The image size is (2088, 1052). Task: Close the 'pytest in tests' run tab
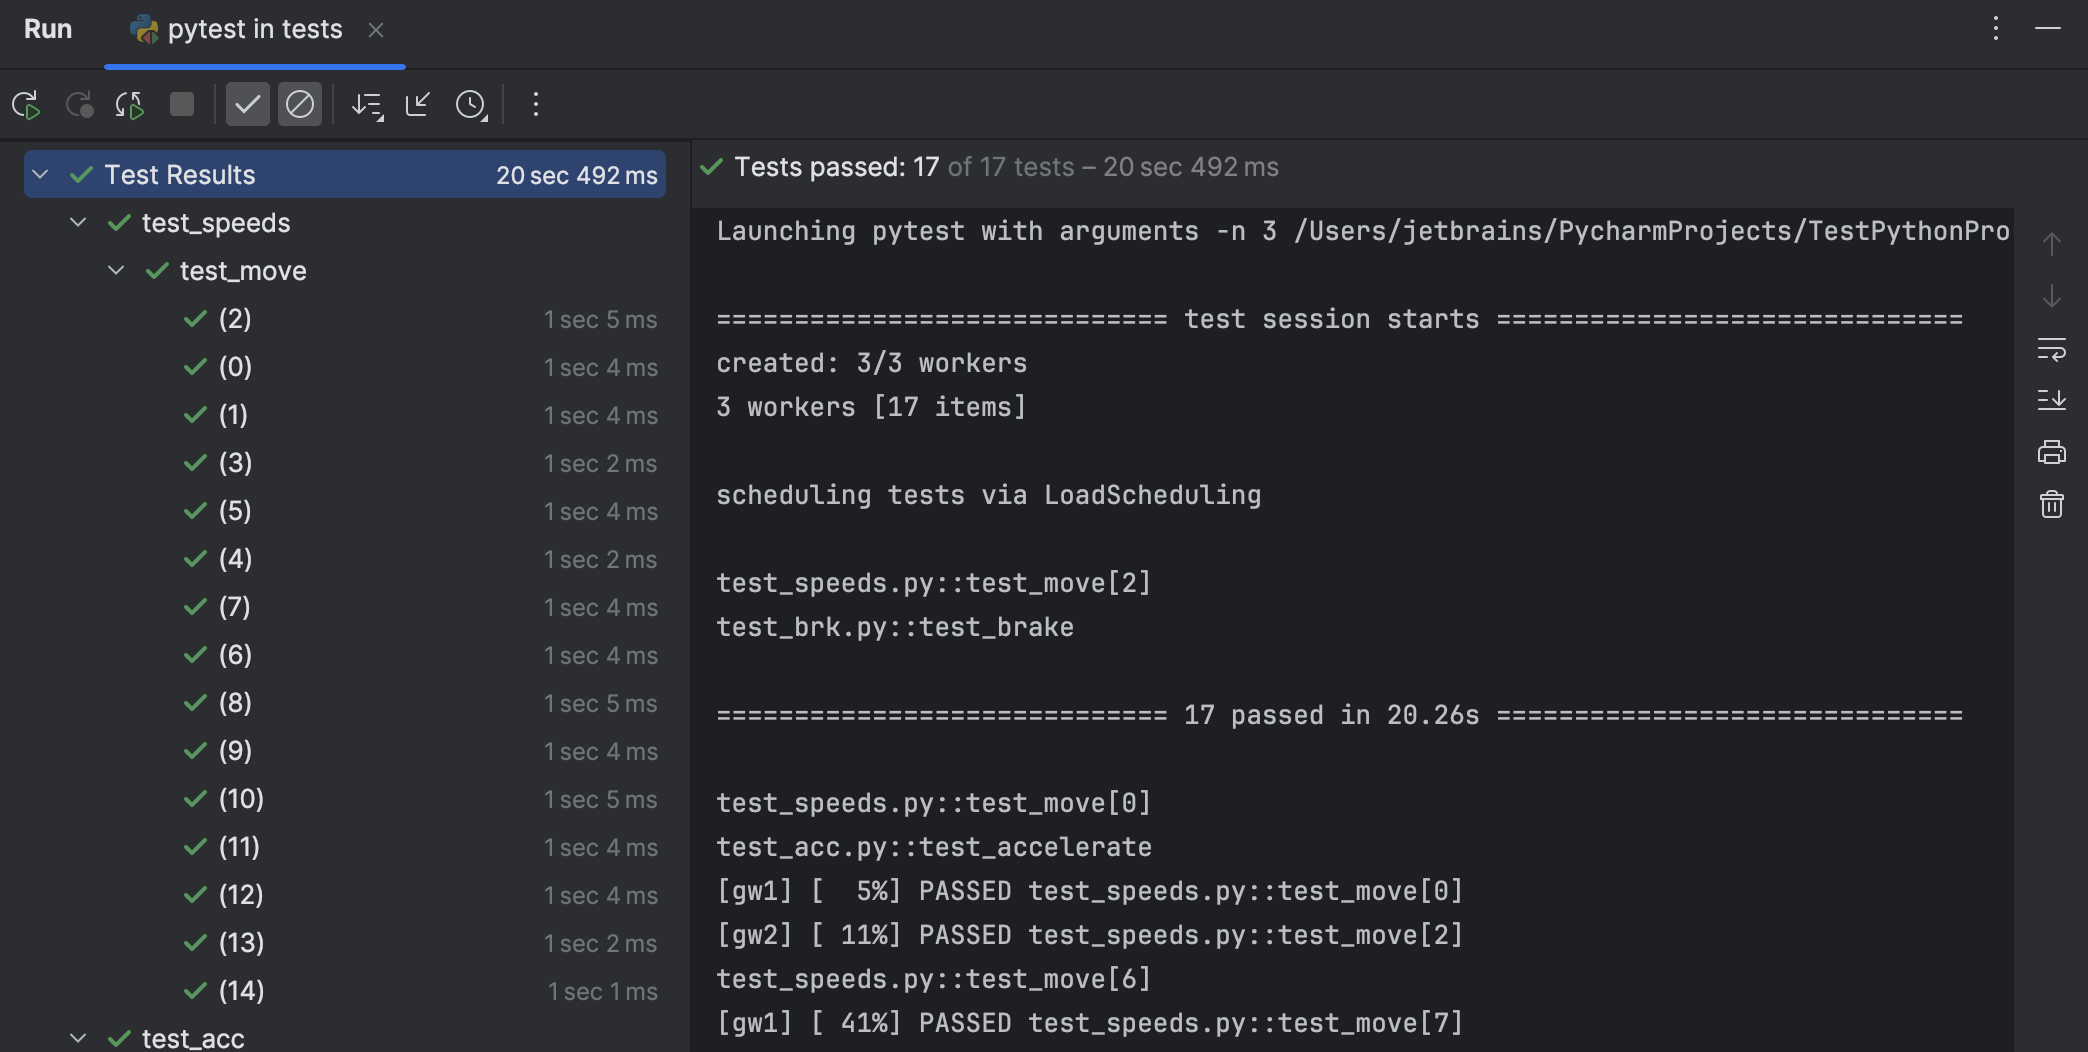376,31
